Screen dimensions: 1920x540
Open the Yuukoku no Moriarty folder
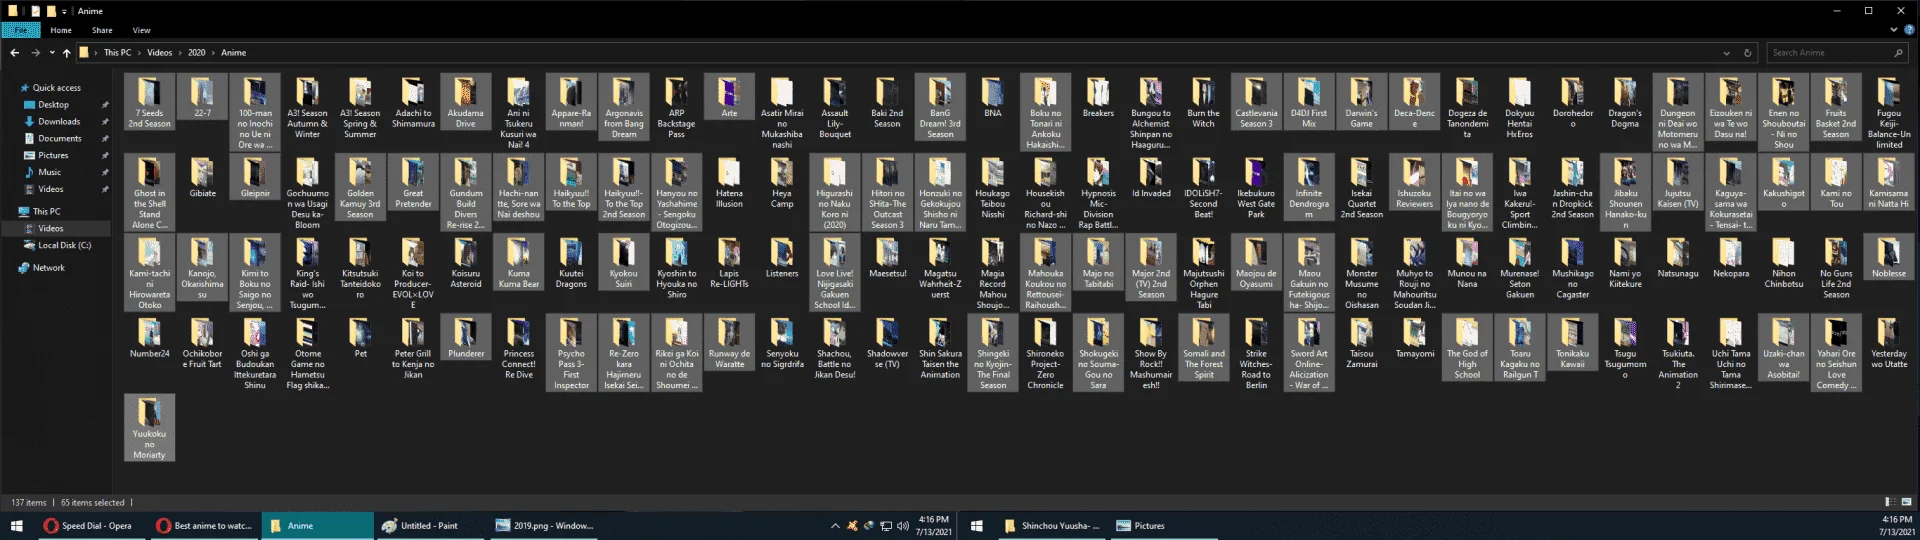point(150,427)
